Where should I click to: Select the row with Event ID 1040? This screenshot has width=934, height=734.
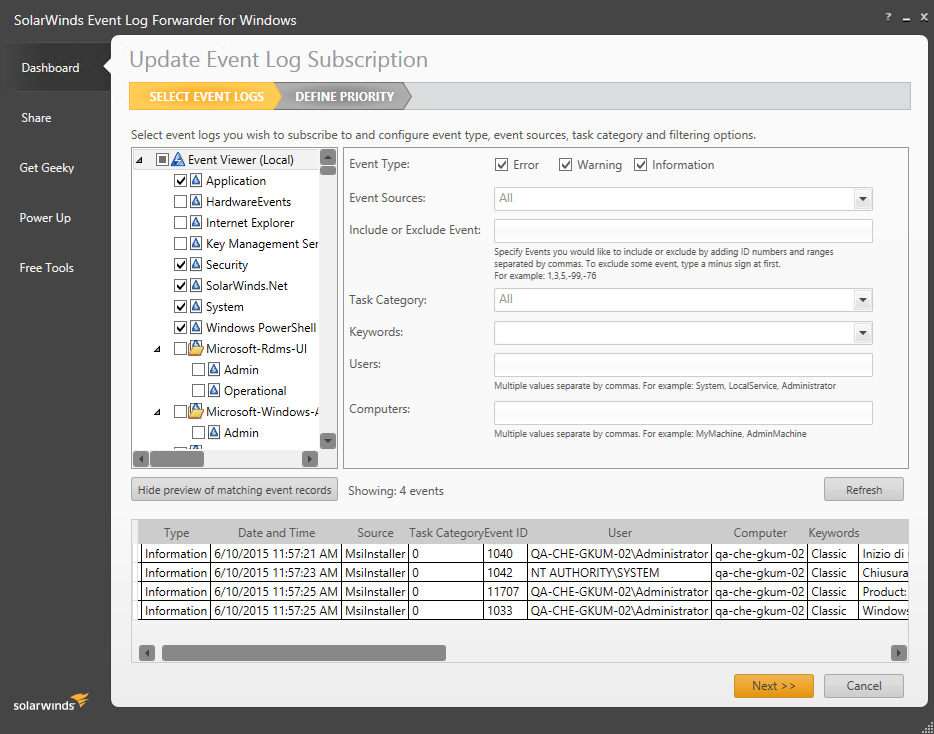(523, 553)
